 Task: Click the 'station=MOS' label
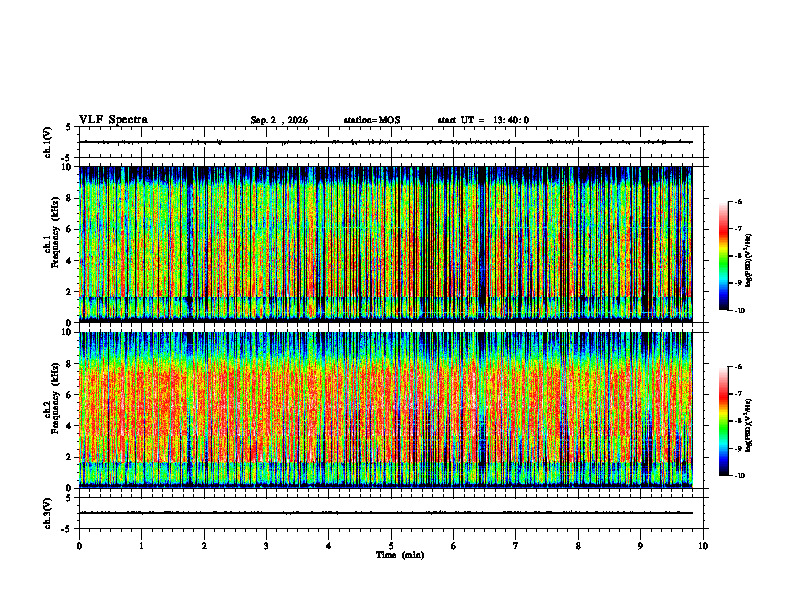pos(372,120)
